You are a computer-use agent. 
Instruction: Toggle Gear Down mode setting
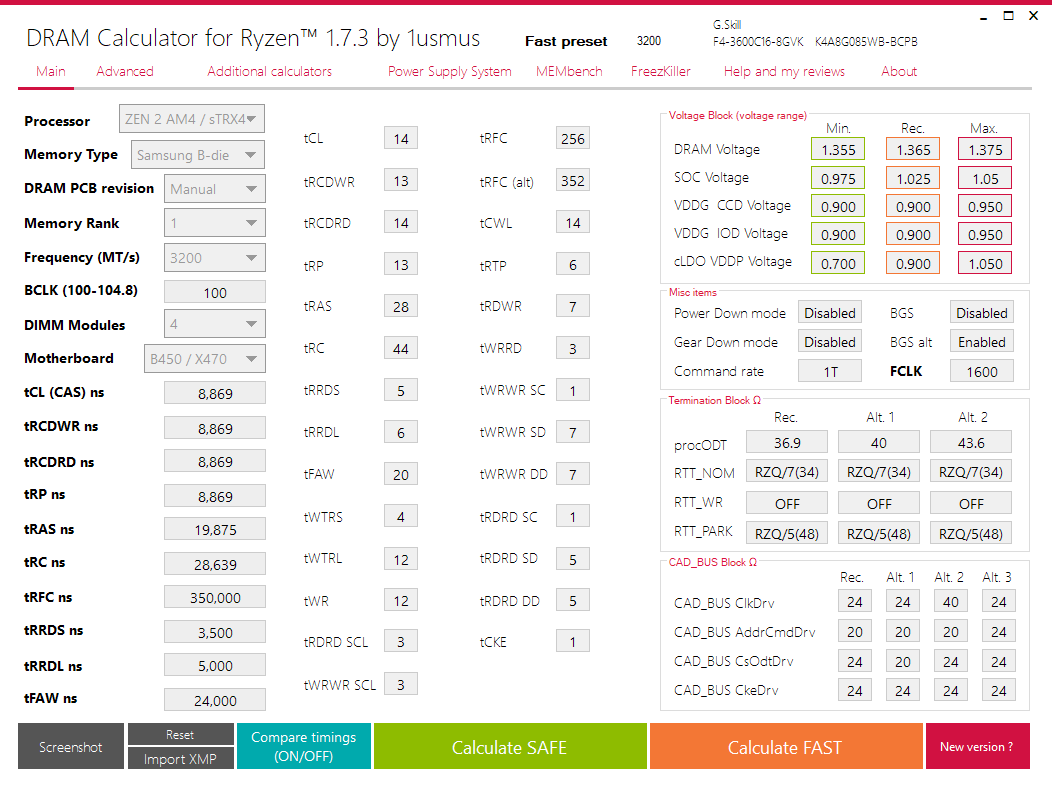tap(830, 341)
